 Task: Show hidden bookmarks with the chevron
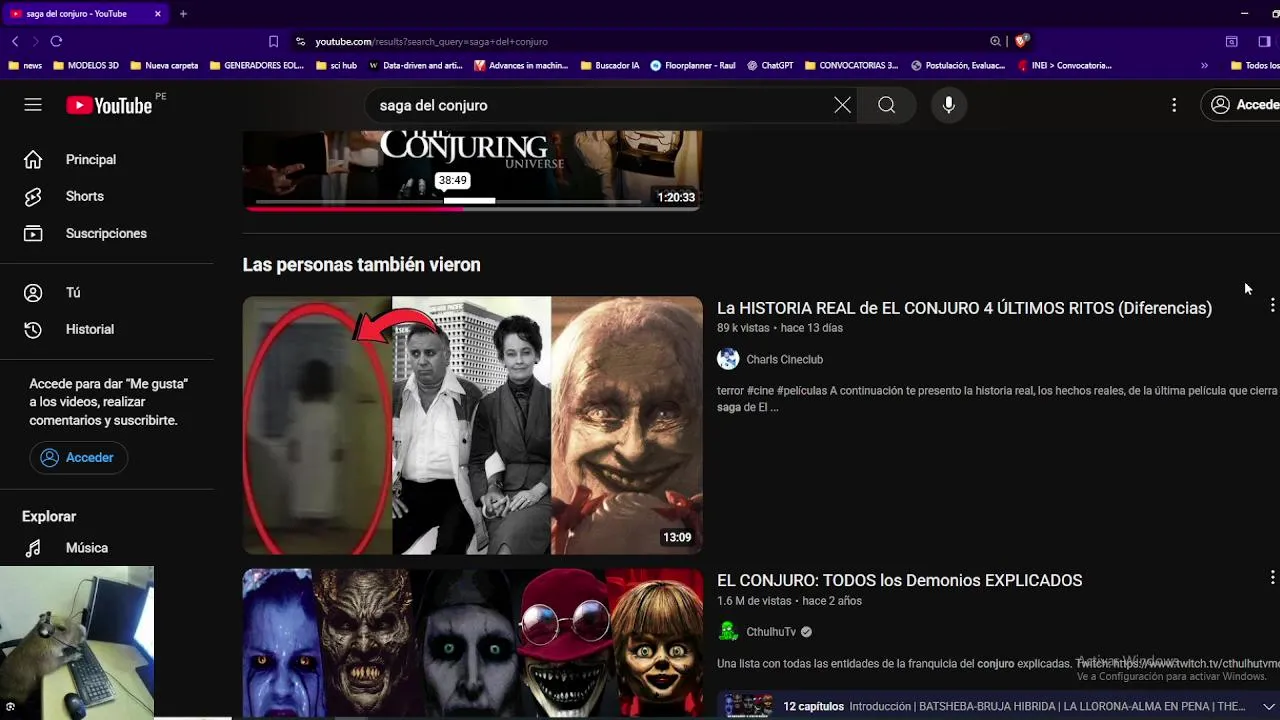point(1204,65)
